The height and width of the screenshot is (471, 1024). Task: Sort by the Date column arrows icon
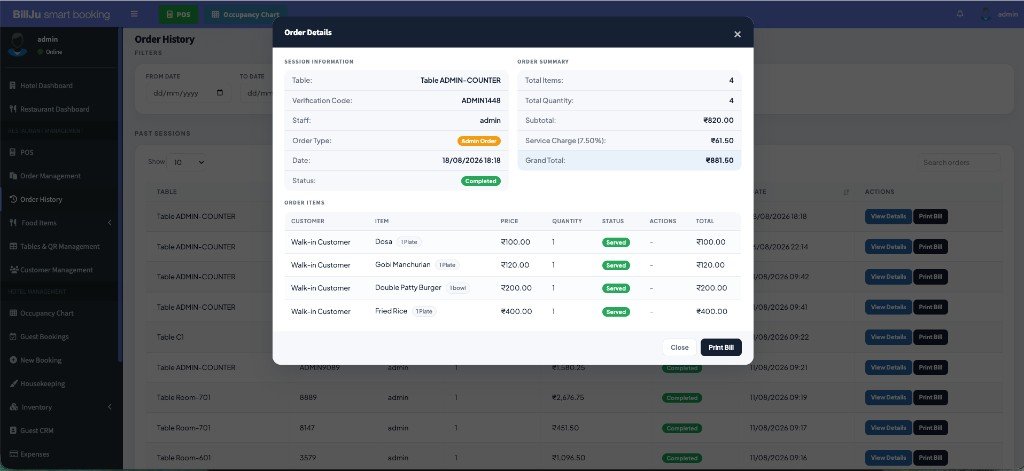click(x=846, y=192)
